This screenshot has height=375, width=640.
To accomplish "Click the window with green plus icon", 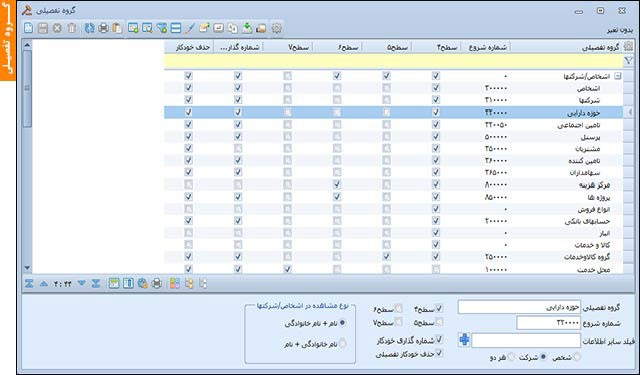I will tap(133, 28).
